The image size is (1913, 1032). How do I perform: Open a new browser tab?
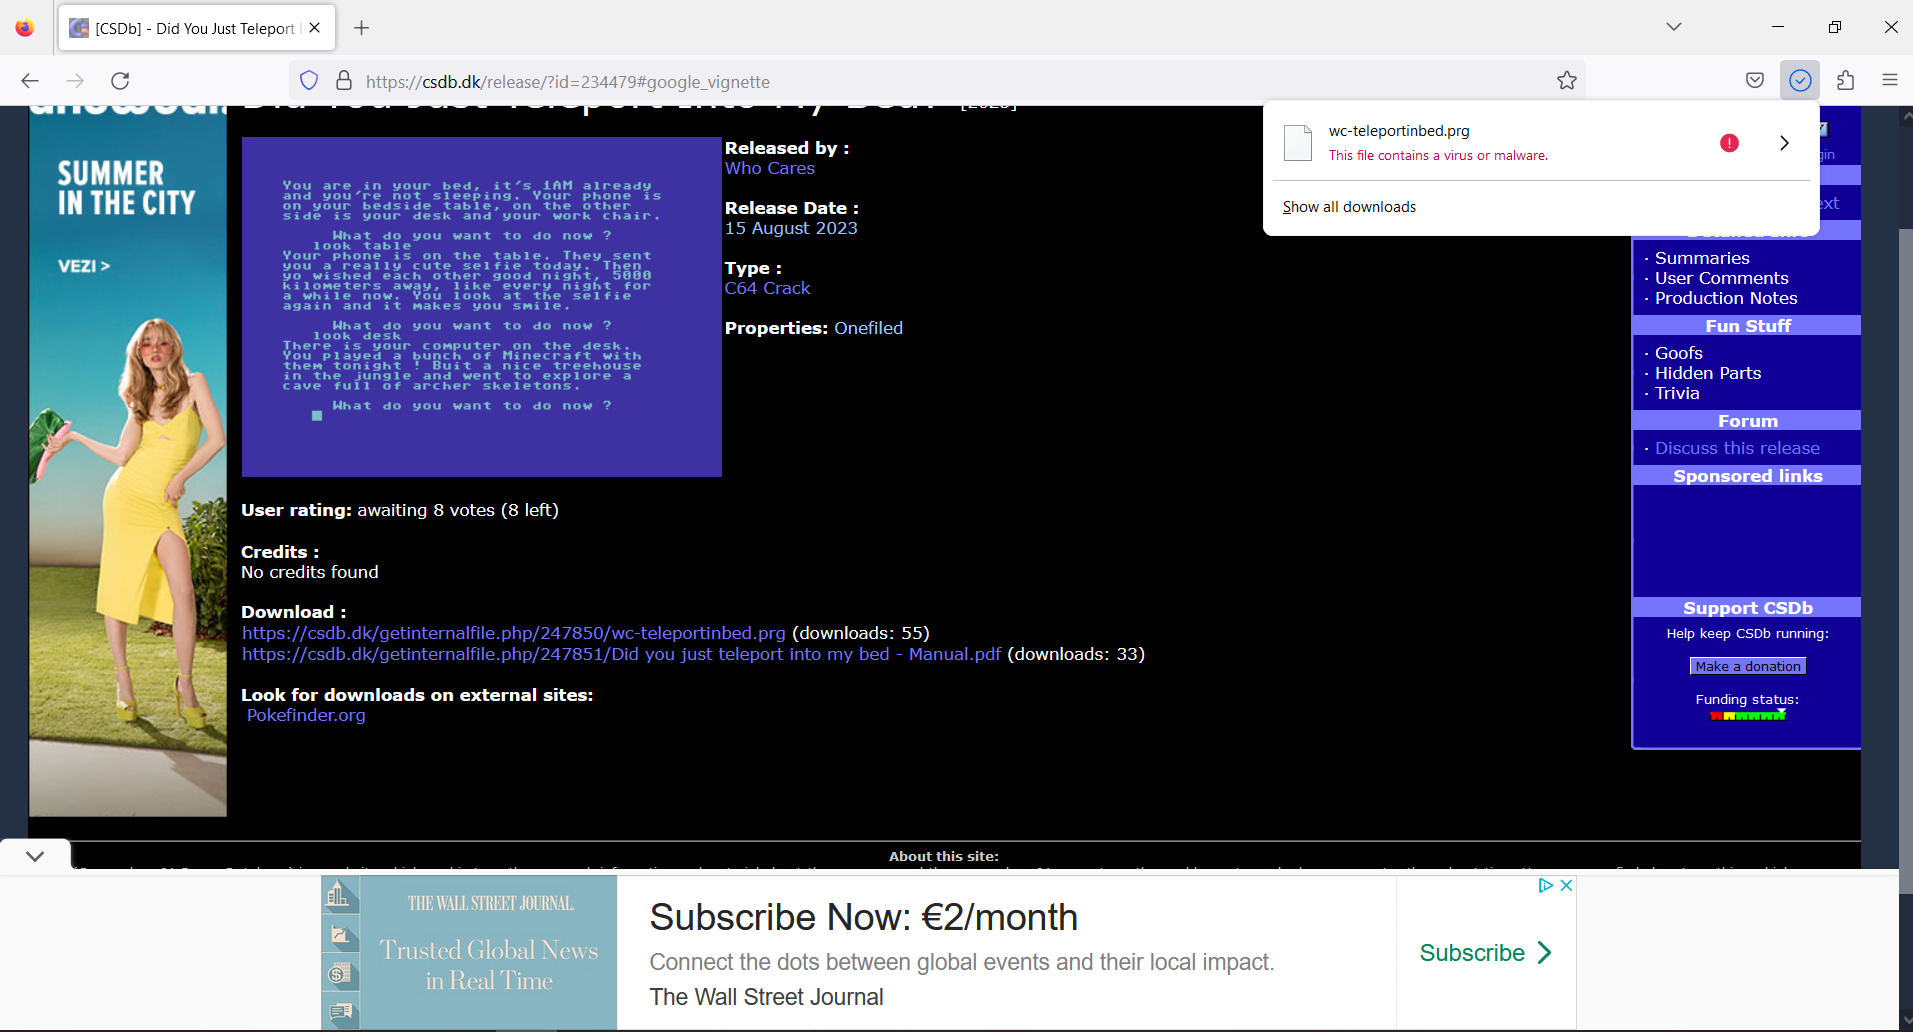point(362,28)
